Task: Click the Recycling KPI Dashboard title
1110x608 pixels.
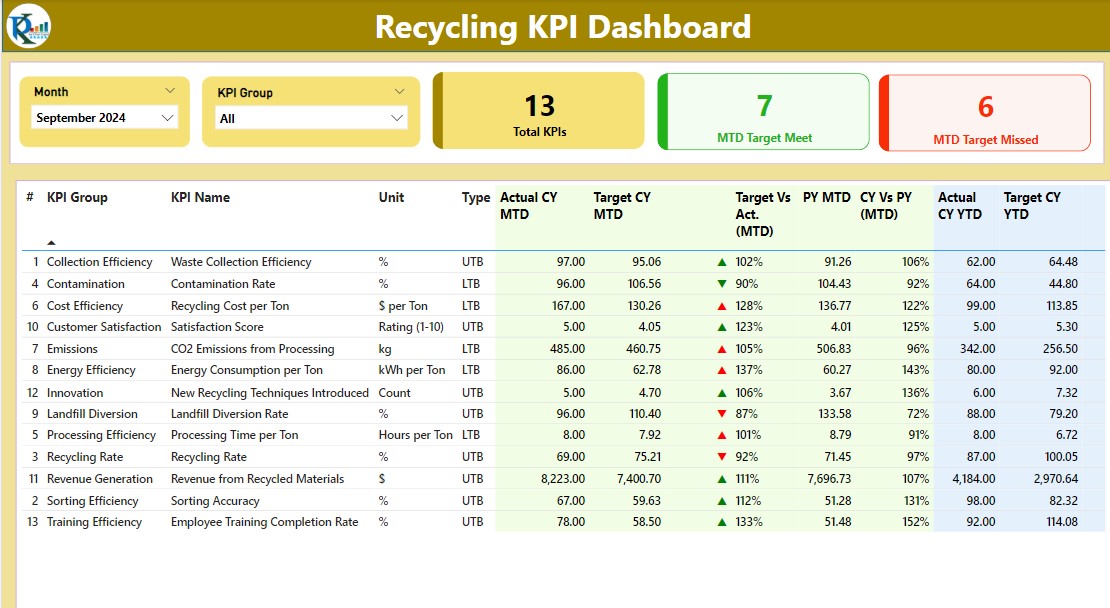Action: point(563,27)
